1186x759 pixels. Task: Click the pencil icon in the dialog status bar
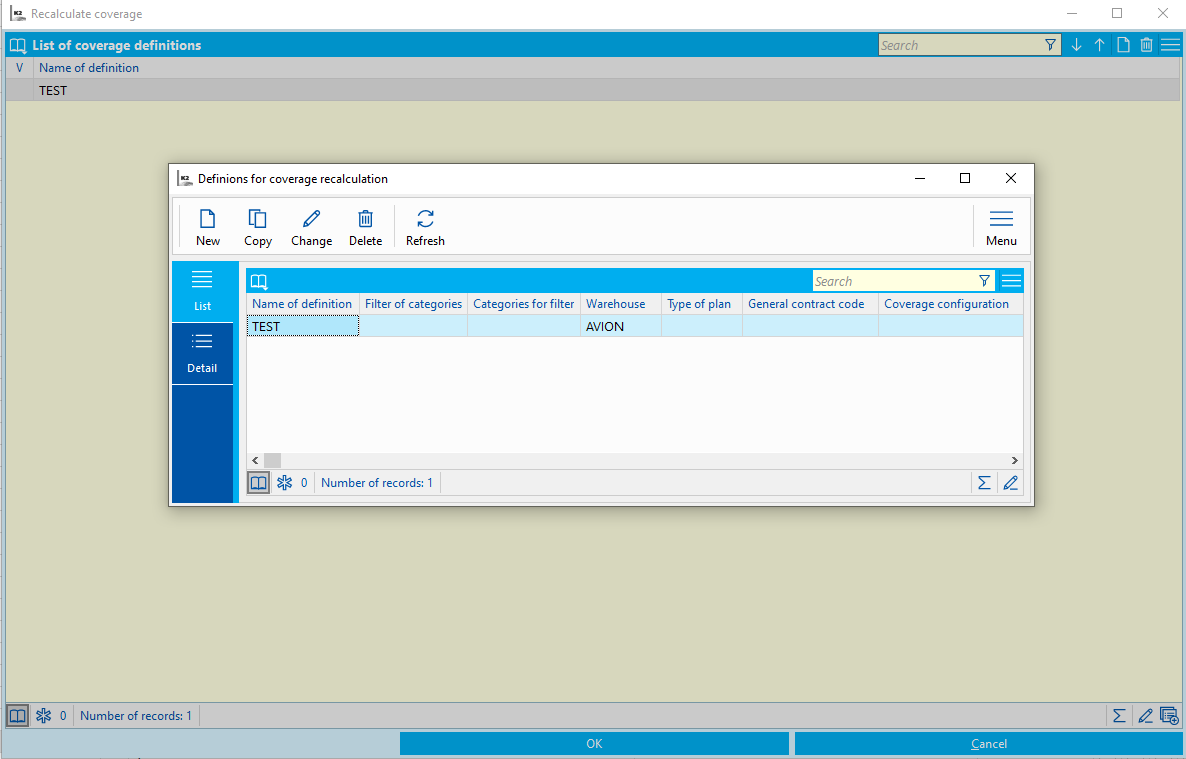pyautogui.click(x=1011, y=483)
